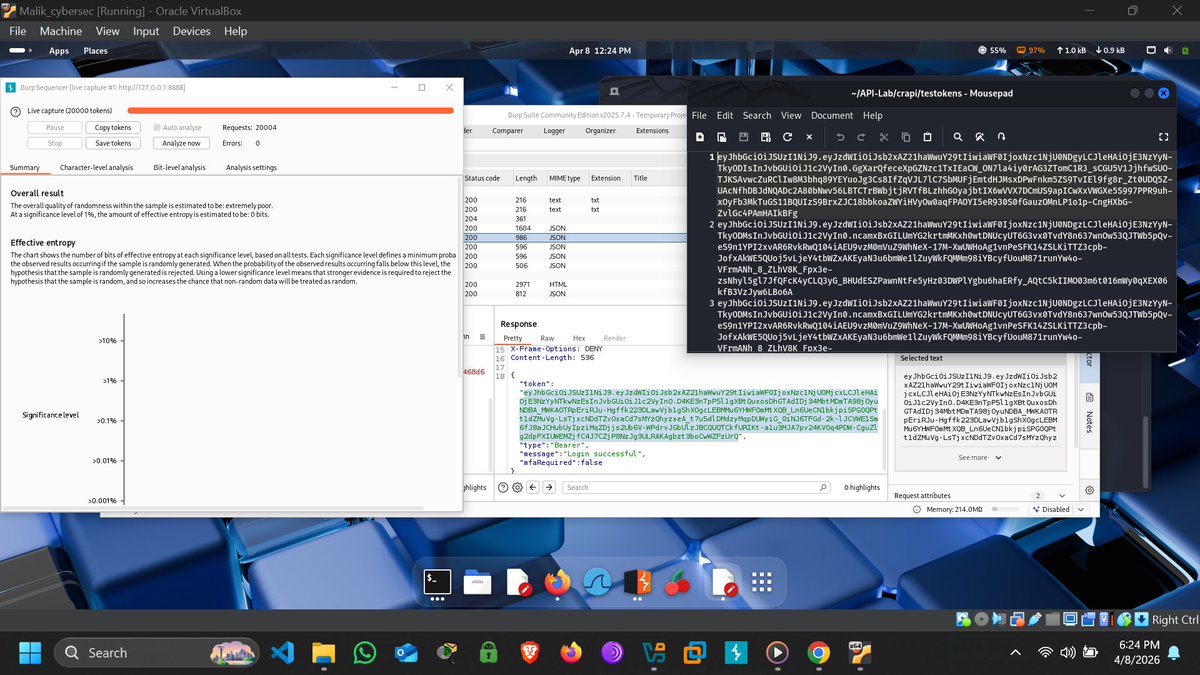The width and height of the screenshot is (1200, 675).
Task: Switch to Bit-level analysis tab
Action: click(180, 168)
